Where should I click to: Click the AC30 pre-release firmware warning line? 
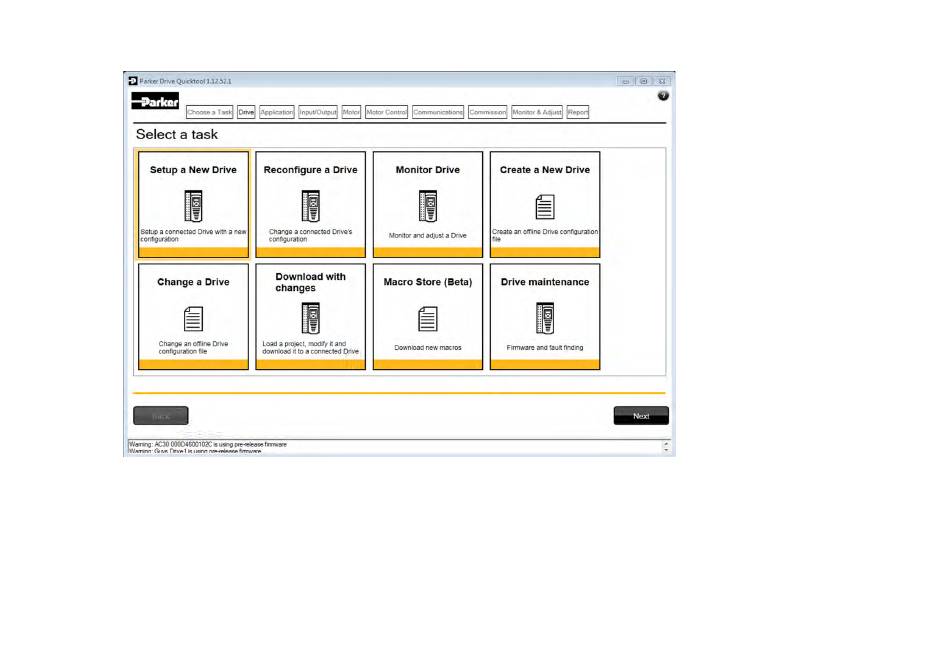(x=208, y=444)
